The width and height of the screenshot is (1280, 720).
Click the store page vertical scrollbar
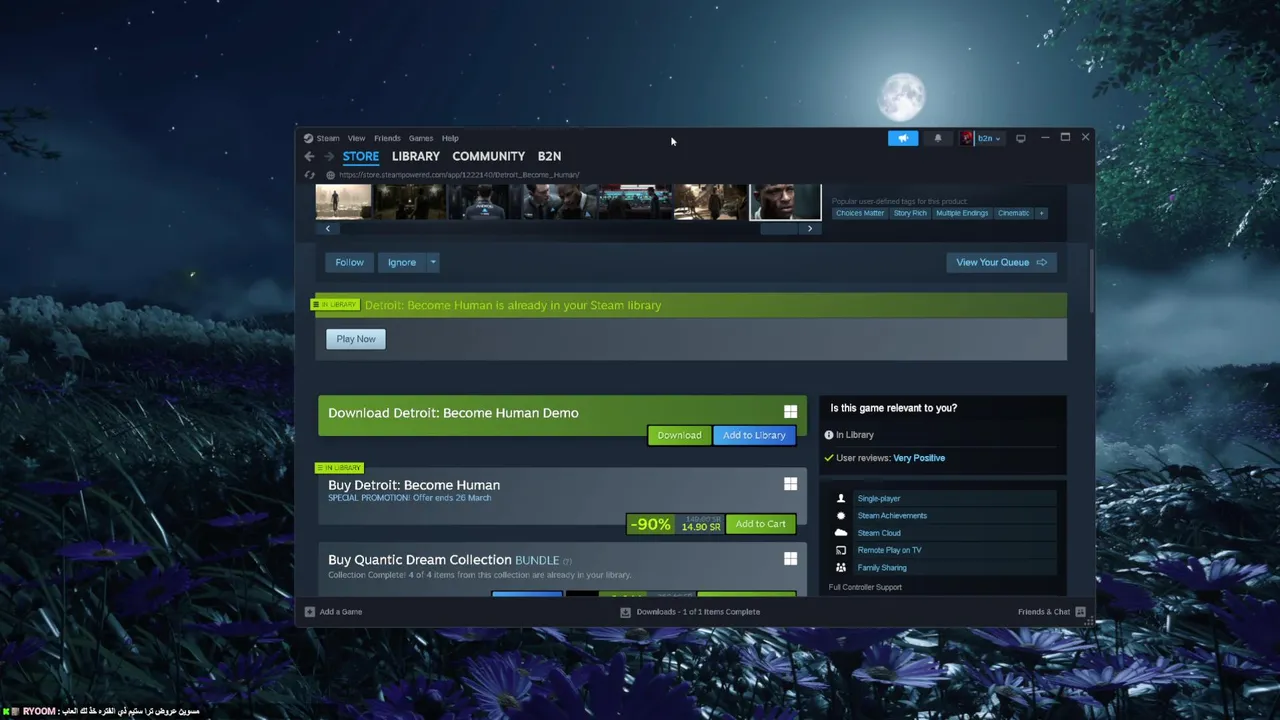click(1091, 281)
